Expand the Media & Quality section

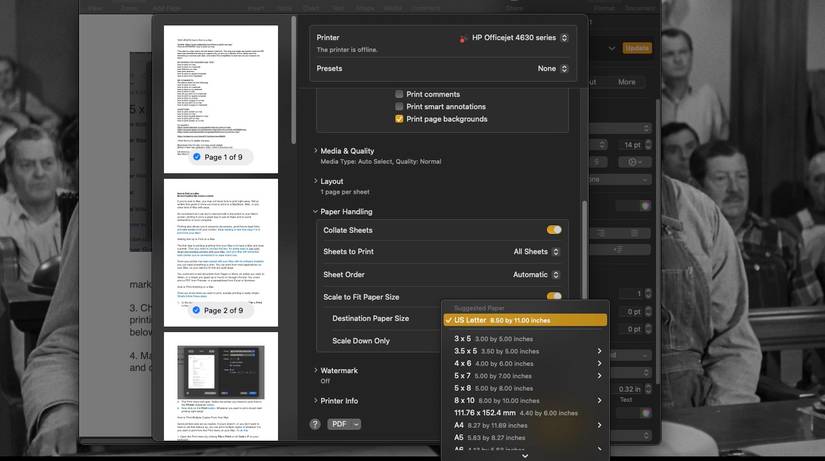click(316, 151)
